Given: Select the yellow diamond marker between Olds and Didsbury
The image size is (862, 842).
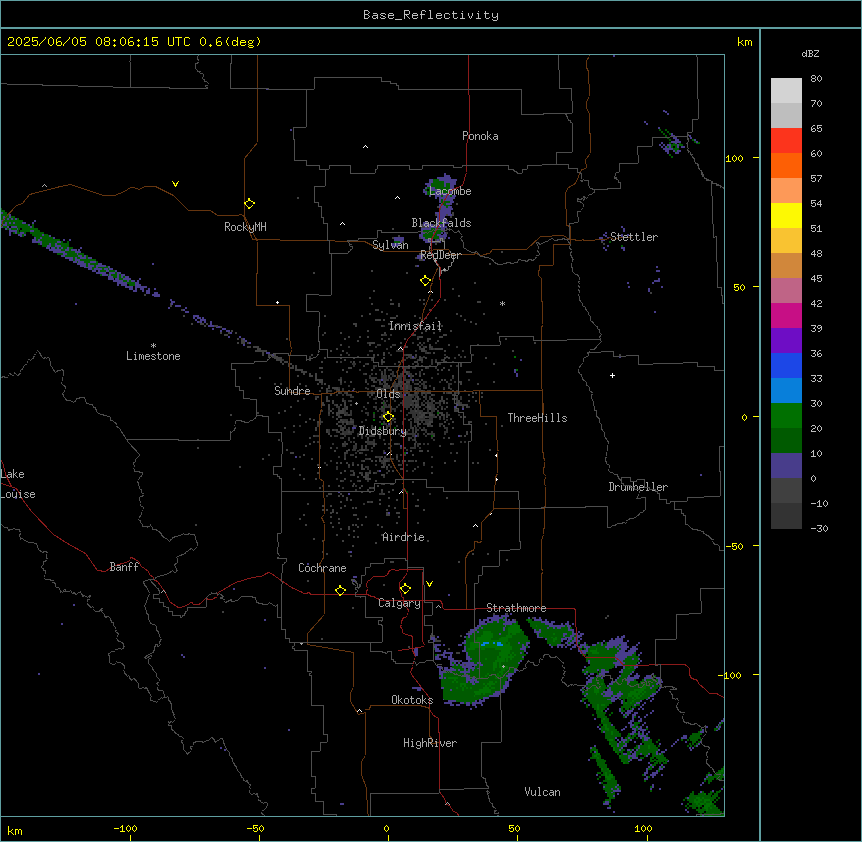Looking at the screenshot, I should click(388, 417).
